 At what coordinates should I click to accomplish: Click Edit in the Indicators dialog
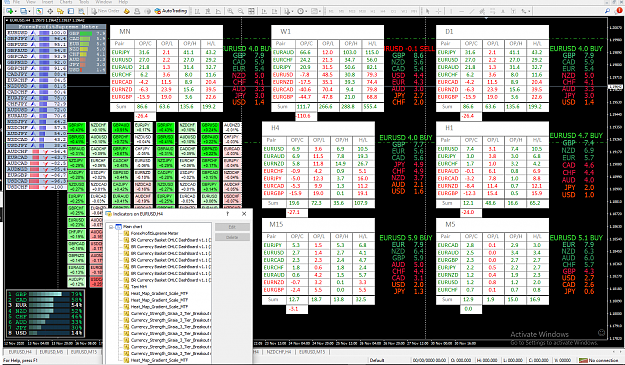tap(232, 227)
